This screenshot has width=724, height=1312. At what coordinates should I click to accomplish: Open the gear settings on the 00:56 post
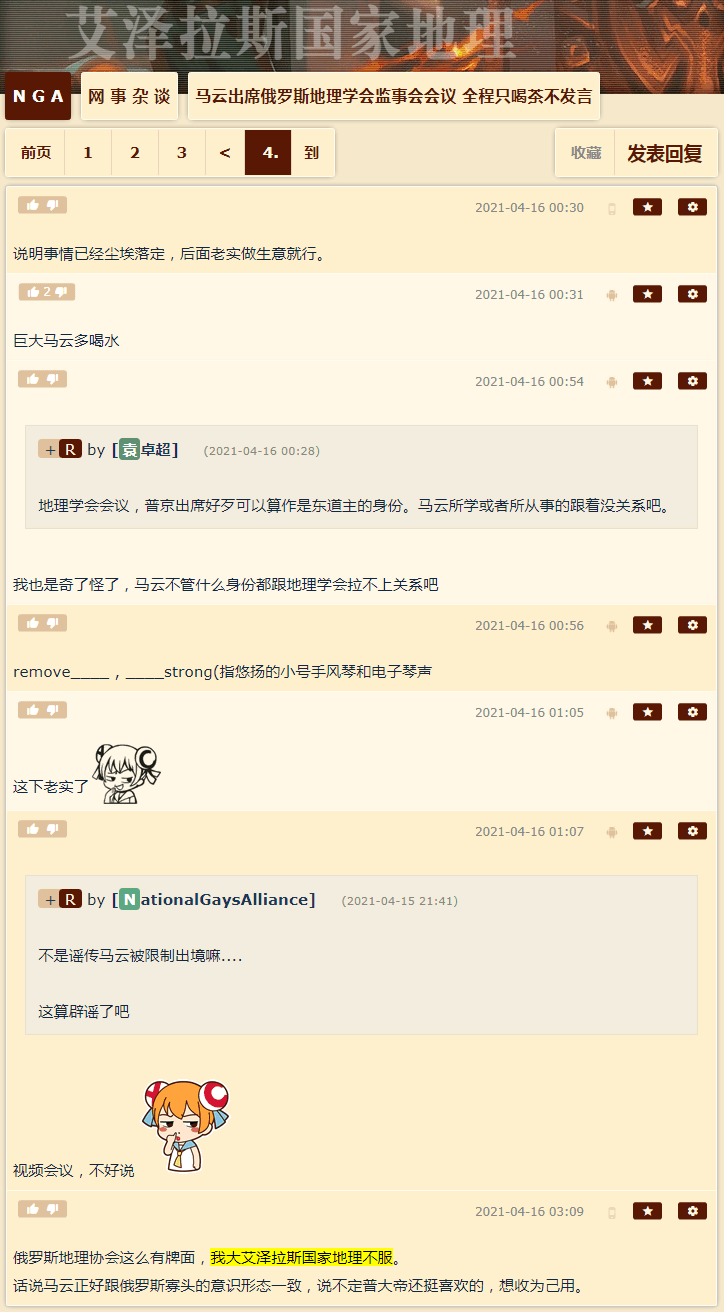[x=692, y=625]
